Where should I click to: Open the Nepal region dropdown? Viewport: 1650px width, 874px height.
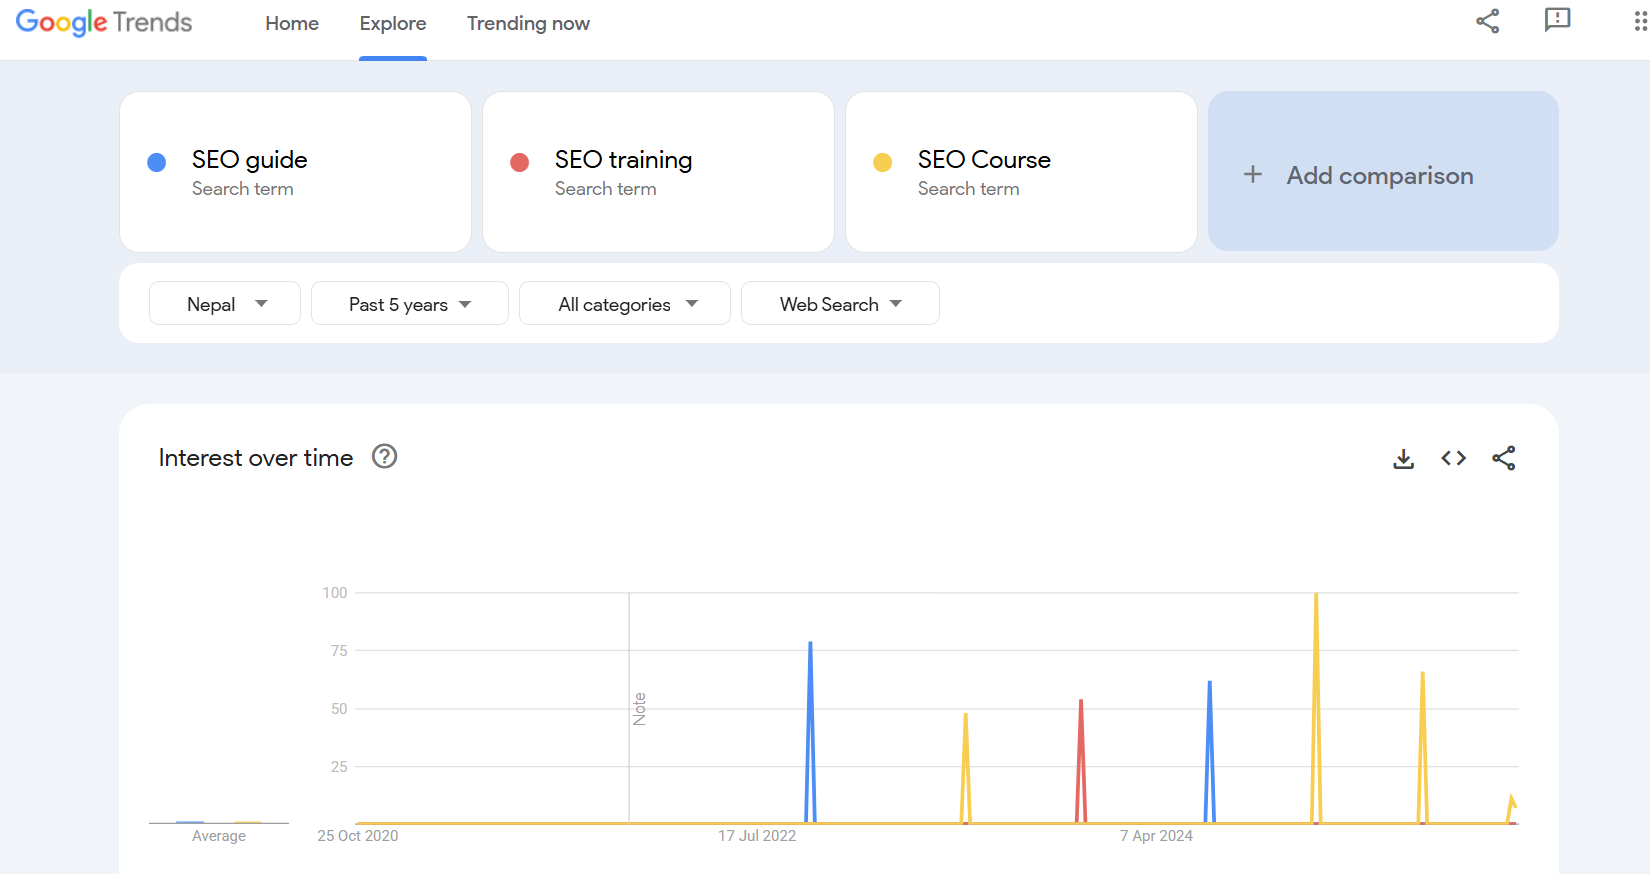click(225, 303)
